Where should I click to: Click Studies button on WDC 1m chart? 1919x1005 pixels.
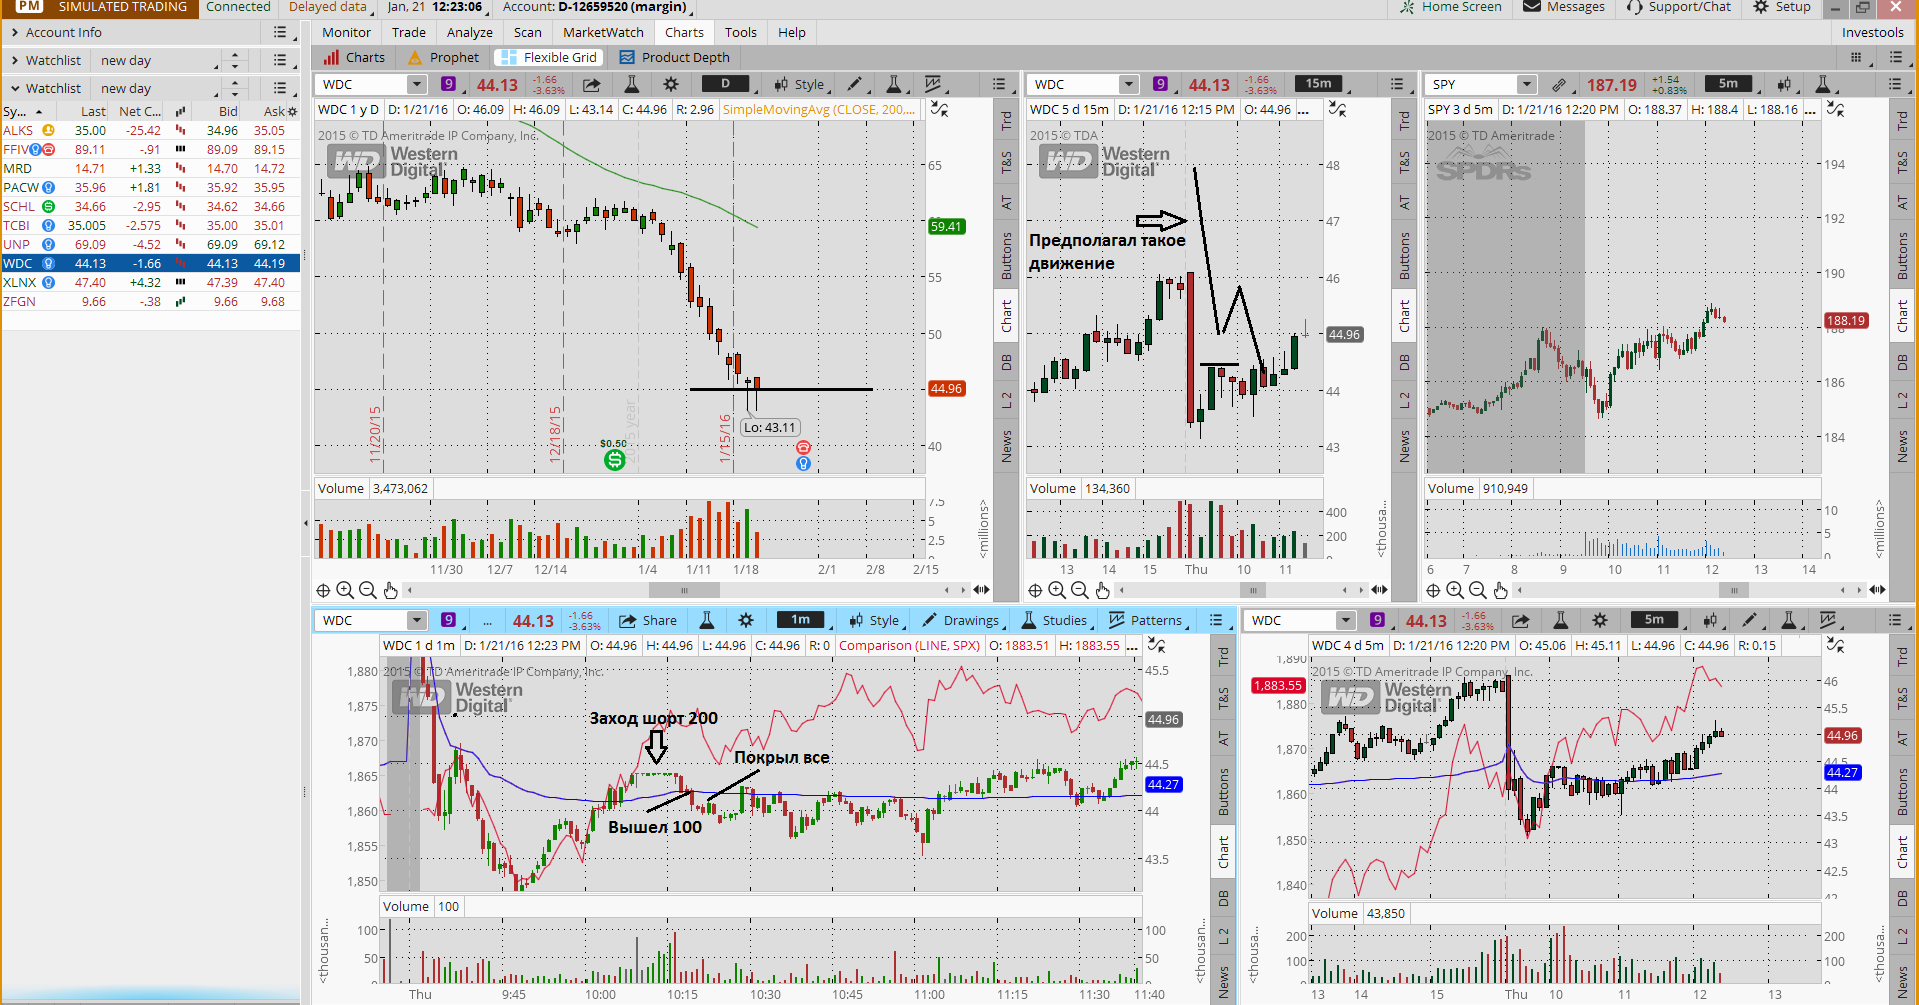click(1055, 620)
